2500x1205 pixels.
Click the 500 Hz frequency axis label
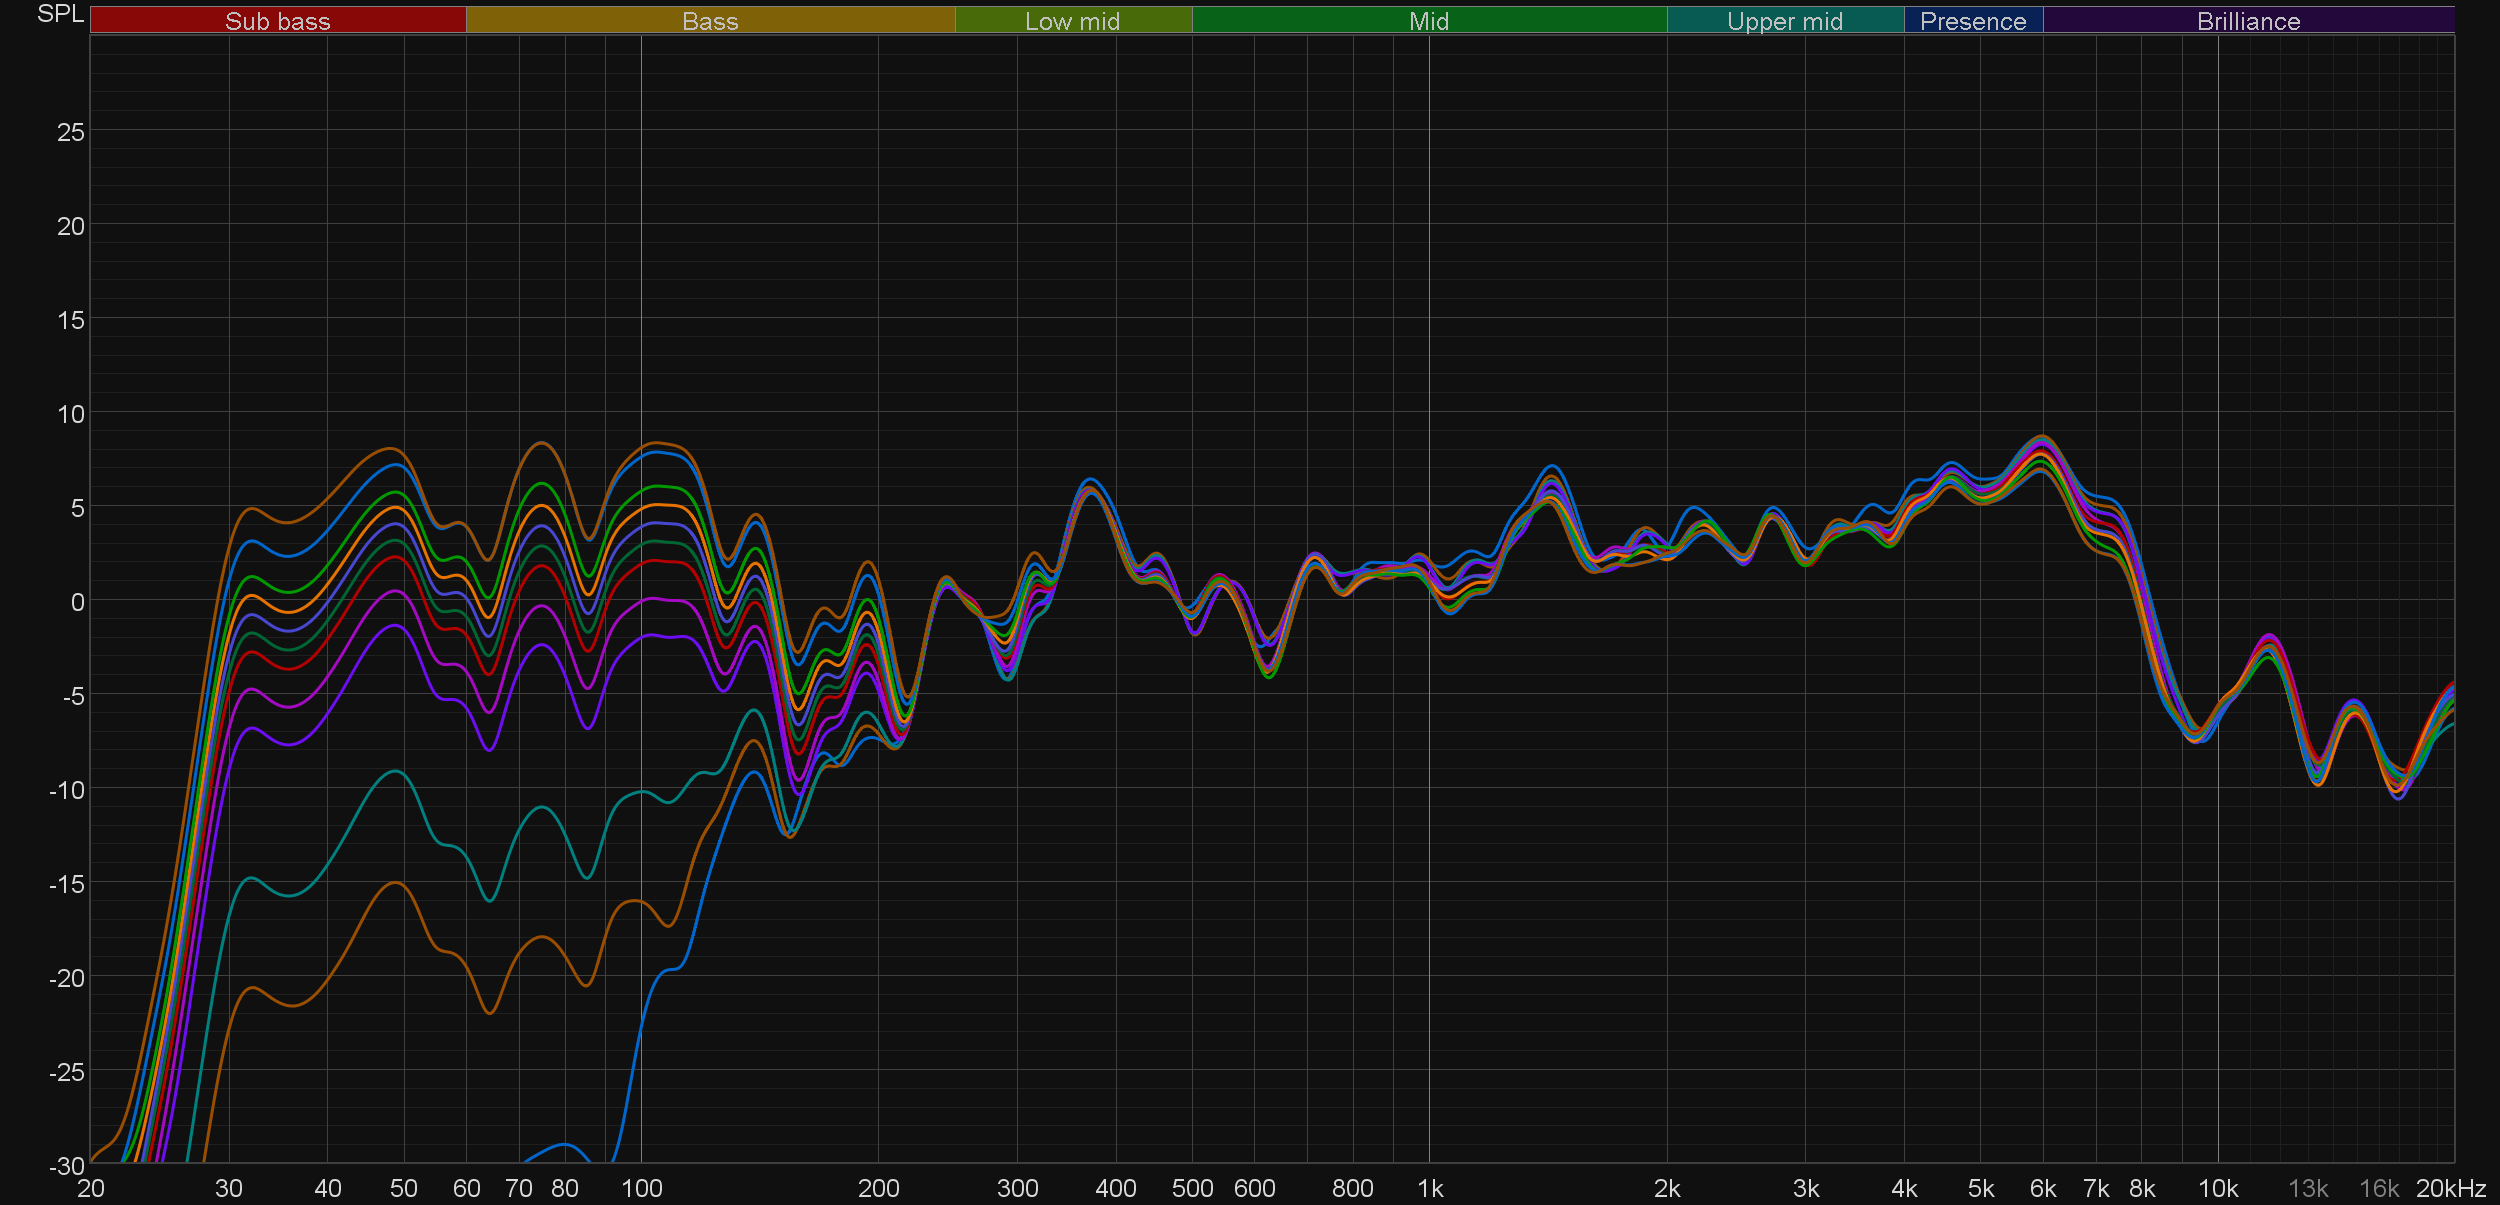[1192, 1189]
